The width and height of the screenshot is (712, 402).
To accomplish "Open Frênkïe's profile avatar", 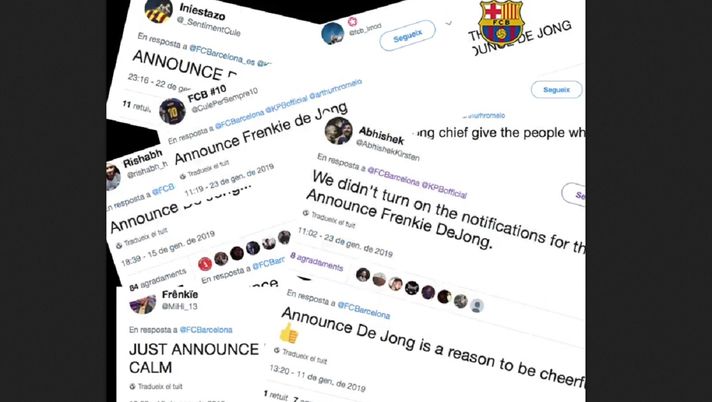I will tap(143, 304).
